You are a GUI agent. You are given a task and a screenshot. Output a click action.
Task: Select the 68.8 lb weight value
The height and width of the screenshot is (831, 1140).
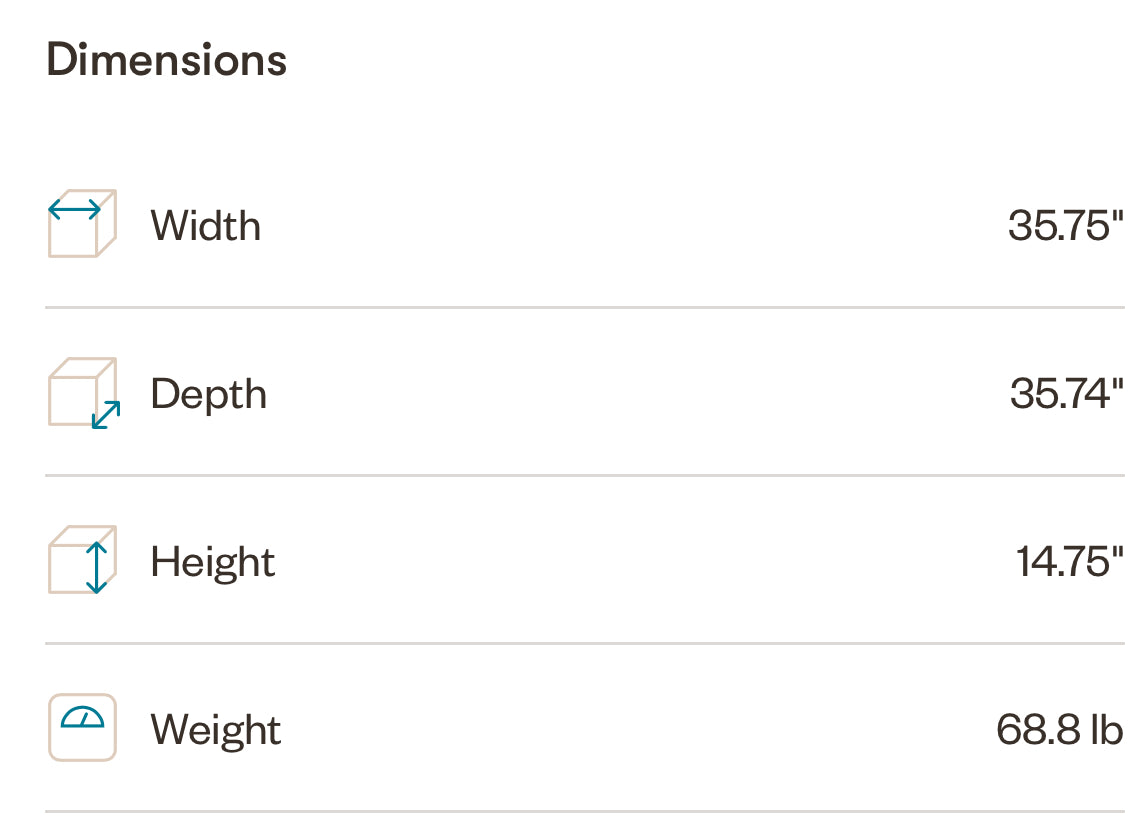1060,729
